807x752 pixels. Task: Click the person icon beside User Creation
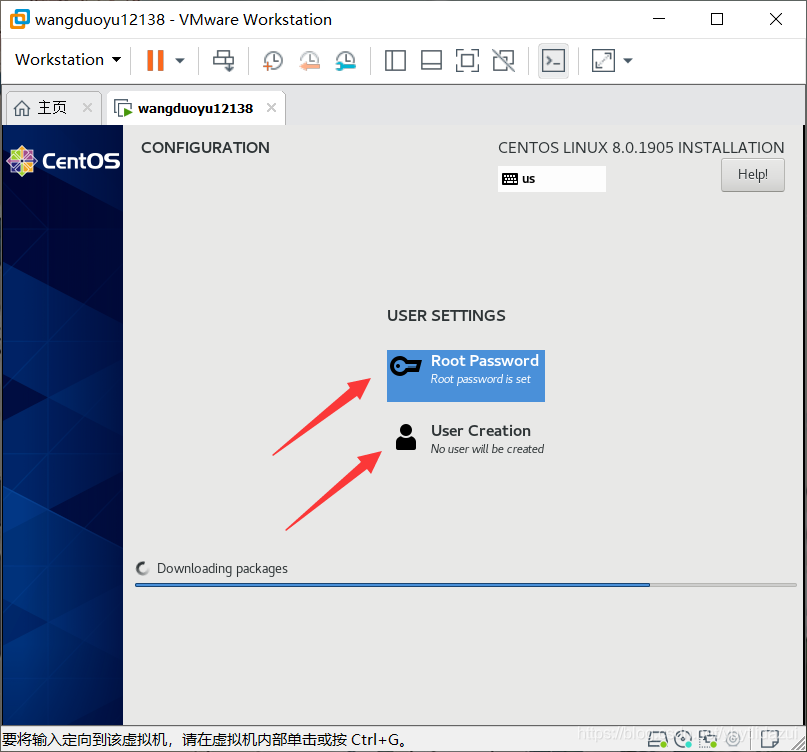pos(406,438)
